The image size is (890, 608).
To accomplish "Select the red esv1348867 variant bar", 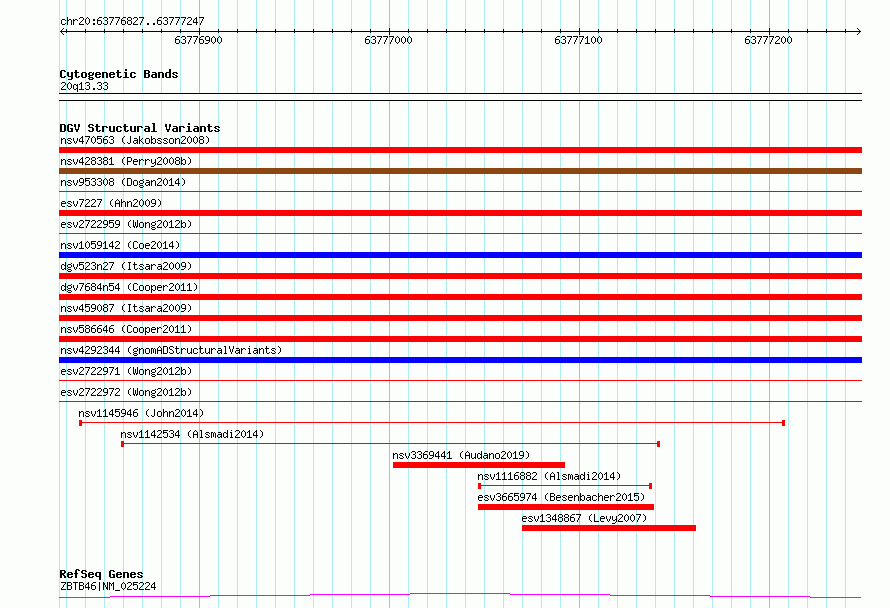I will 609,528.
